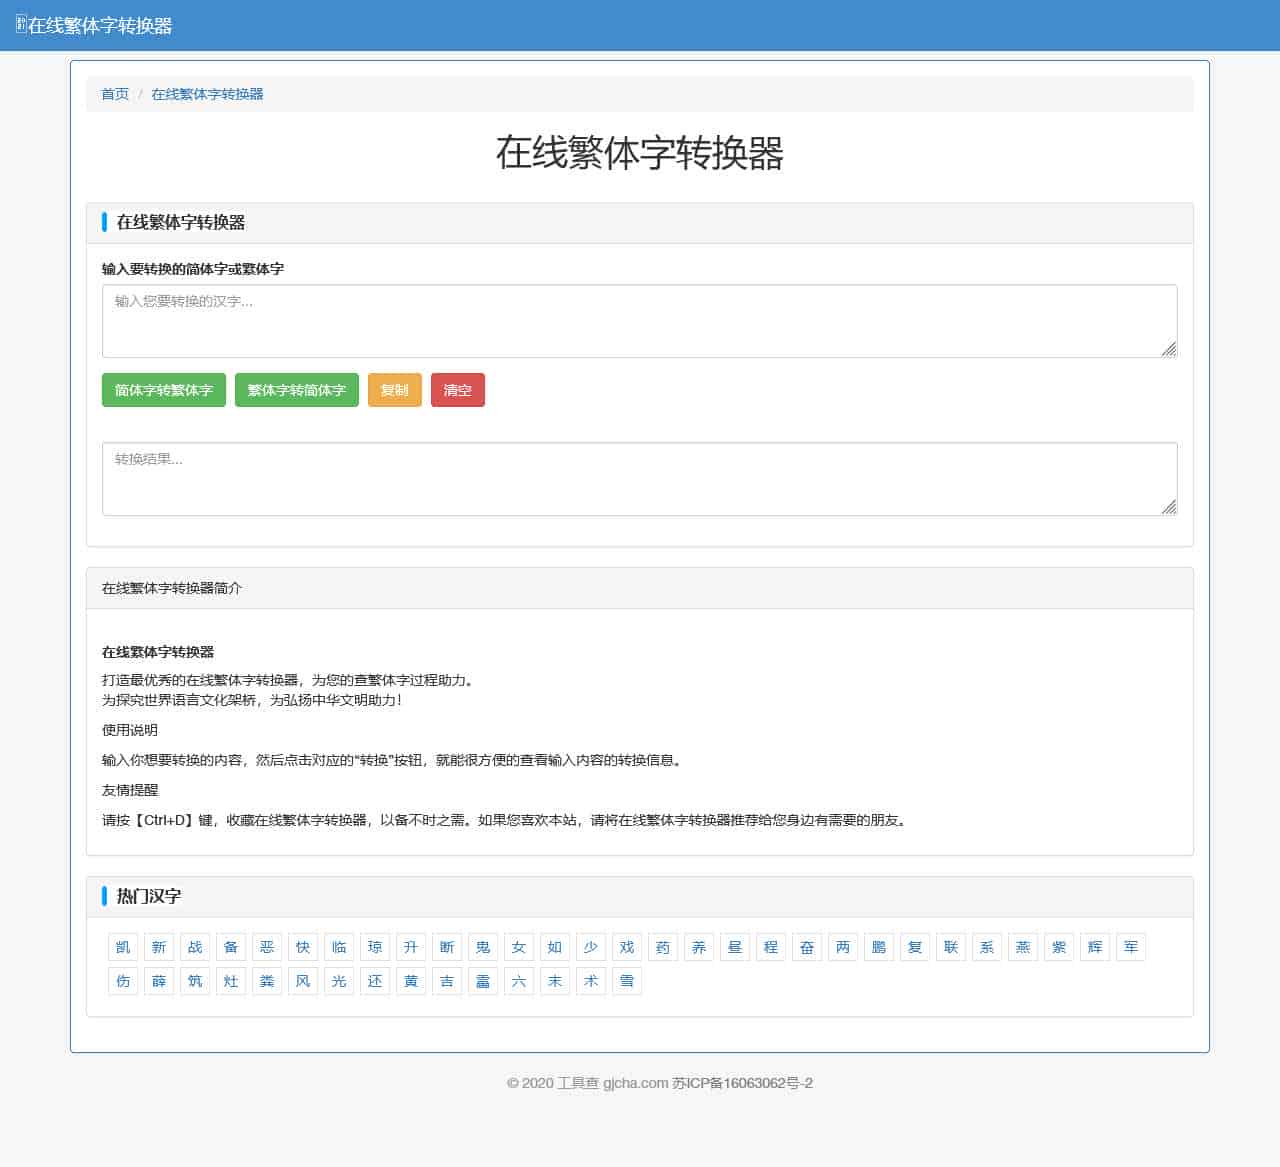Click the 繁体字转简体字 conversion button
Screen dimensions: 1280x1167
click(296, 390)
